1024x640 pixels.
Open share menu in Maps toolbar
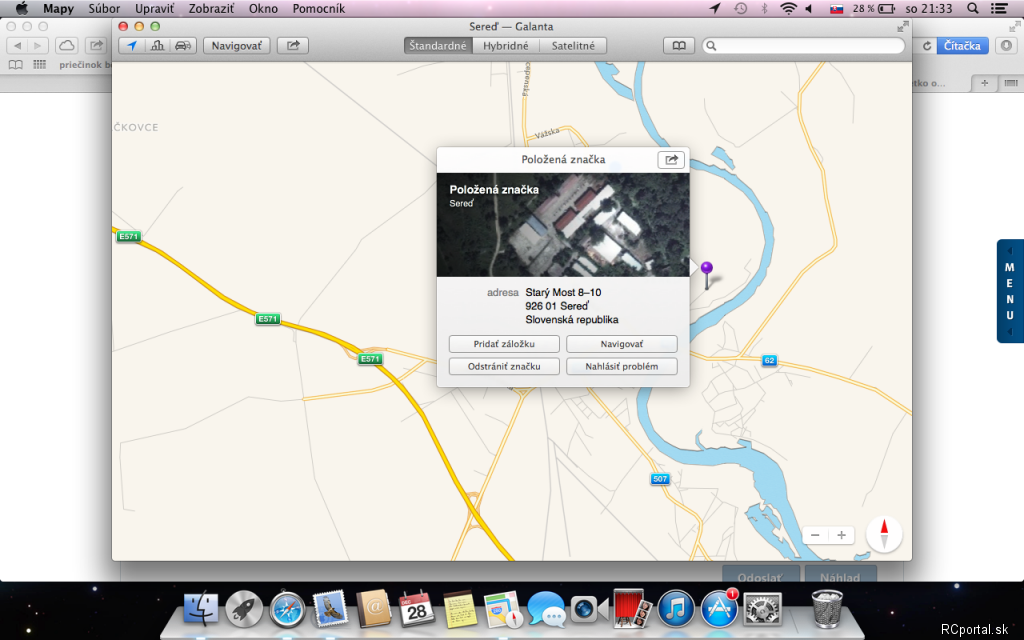point(293,46)
